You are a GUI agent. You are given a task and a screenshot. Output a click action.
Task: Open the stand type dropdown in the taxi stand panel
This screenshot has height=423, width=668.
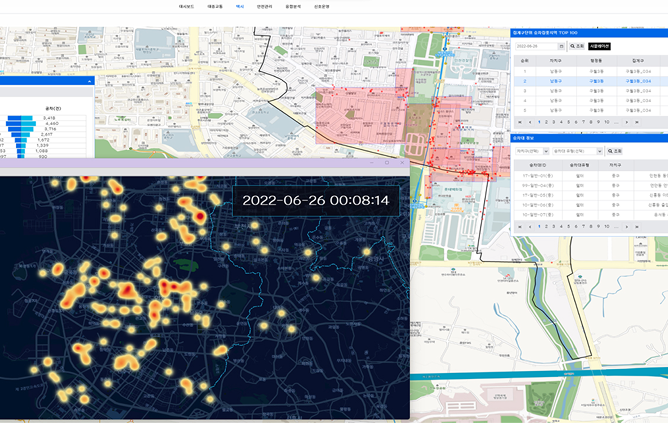point(577,151)
